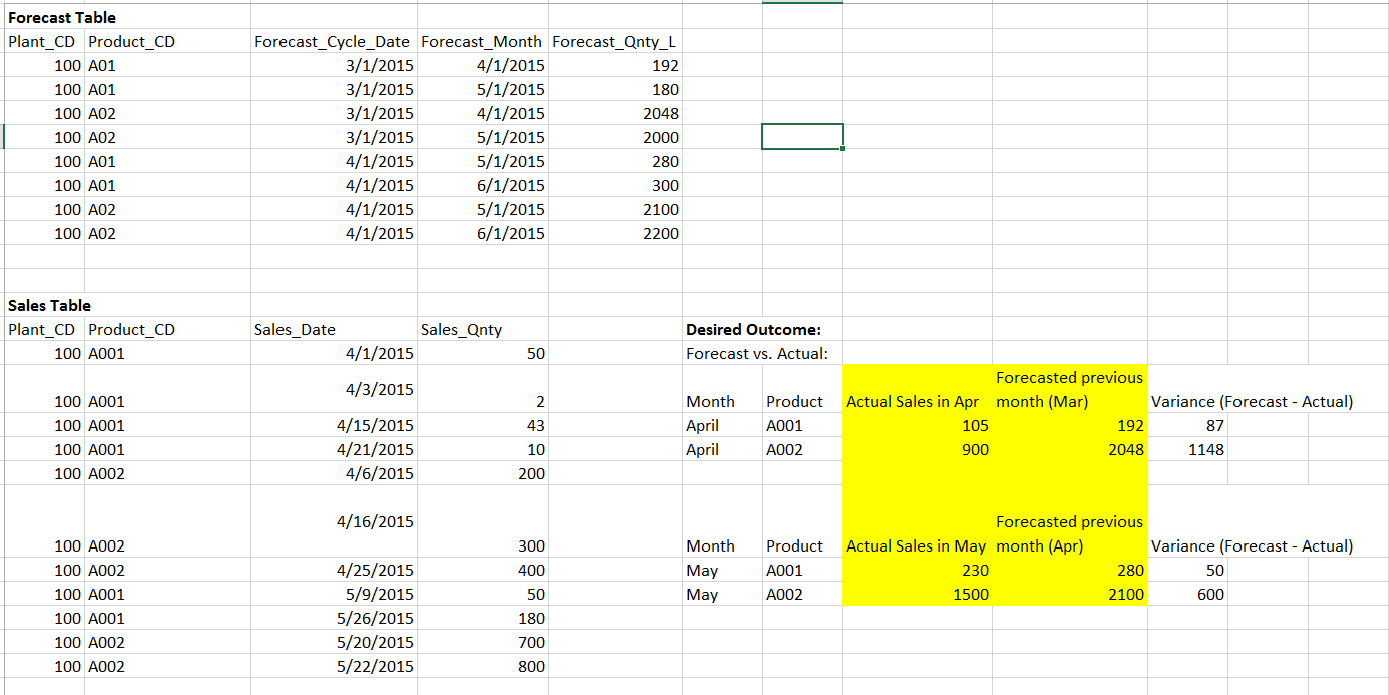Select sales date cell 4/25/2015
The width and height of the screenshot is (1389, 695).
(333, 570)
